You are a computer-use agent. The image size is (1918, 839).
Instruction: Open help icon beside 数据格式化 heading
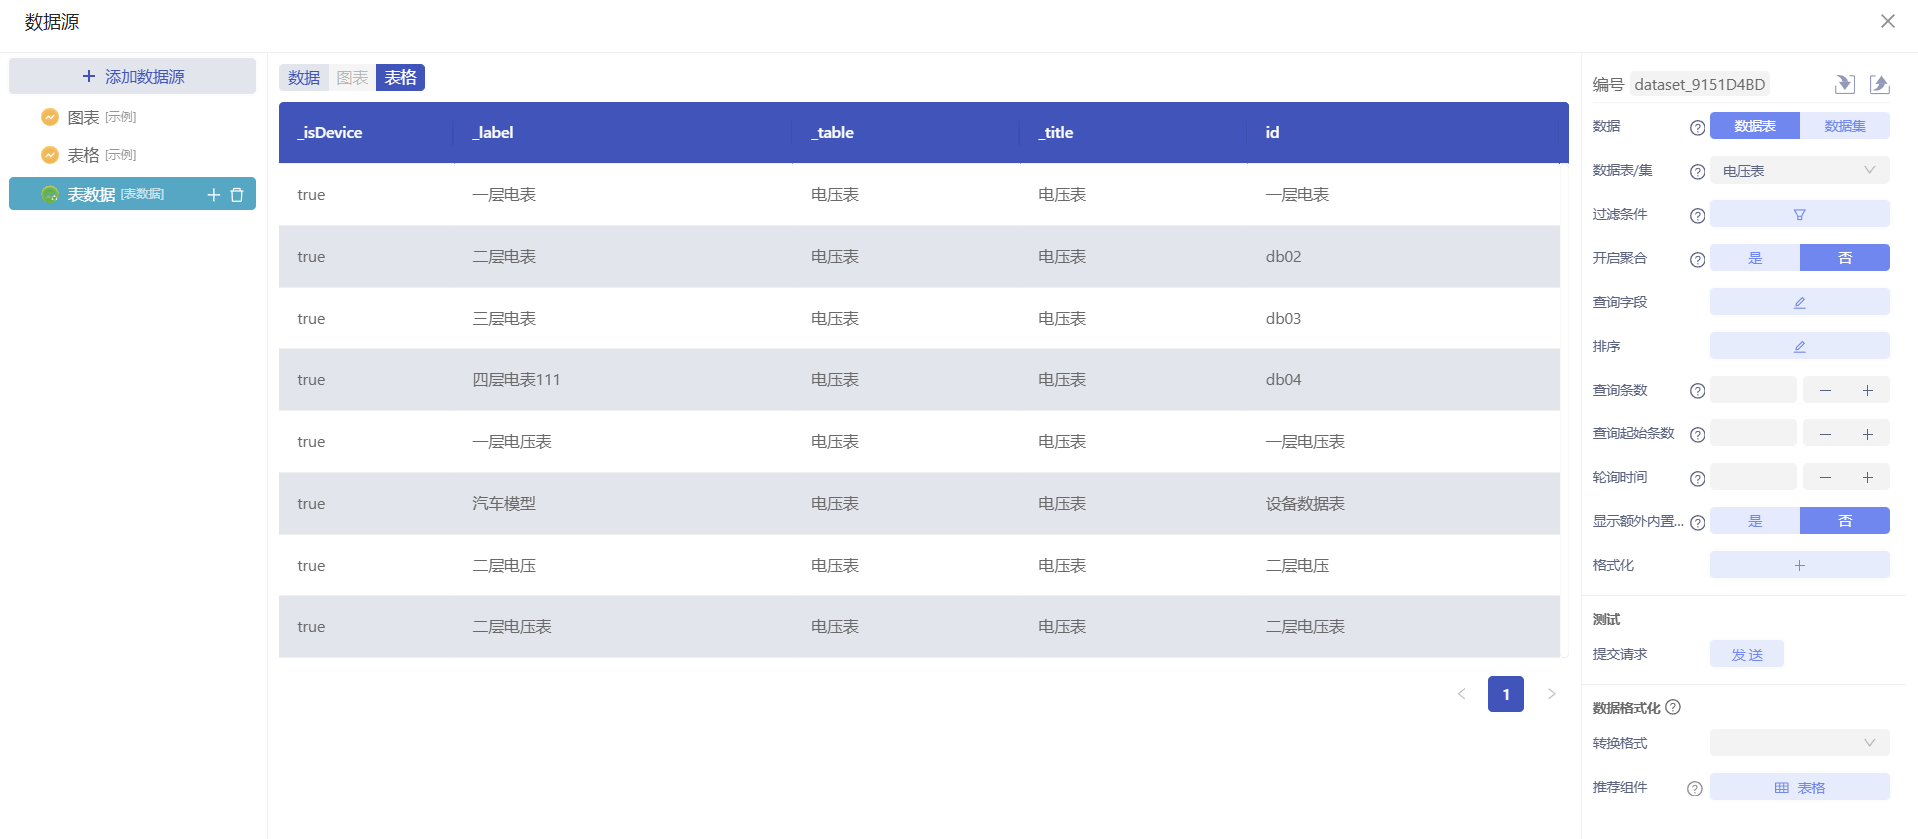1673,707
